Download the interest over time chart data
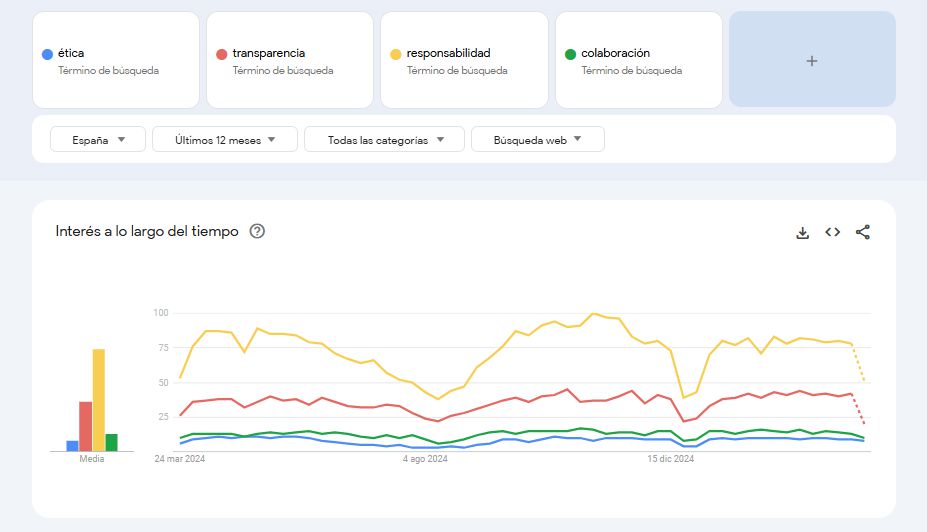This screenshot has height=532, width=927. click(x=802, y=232)
